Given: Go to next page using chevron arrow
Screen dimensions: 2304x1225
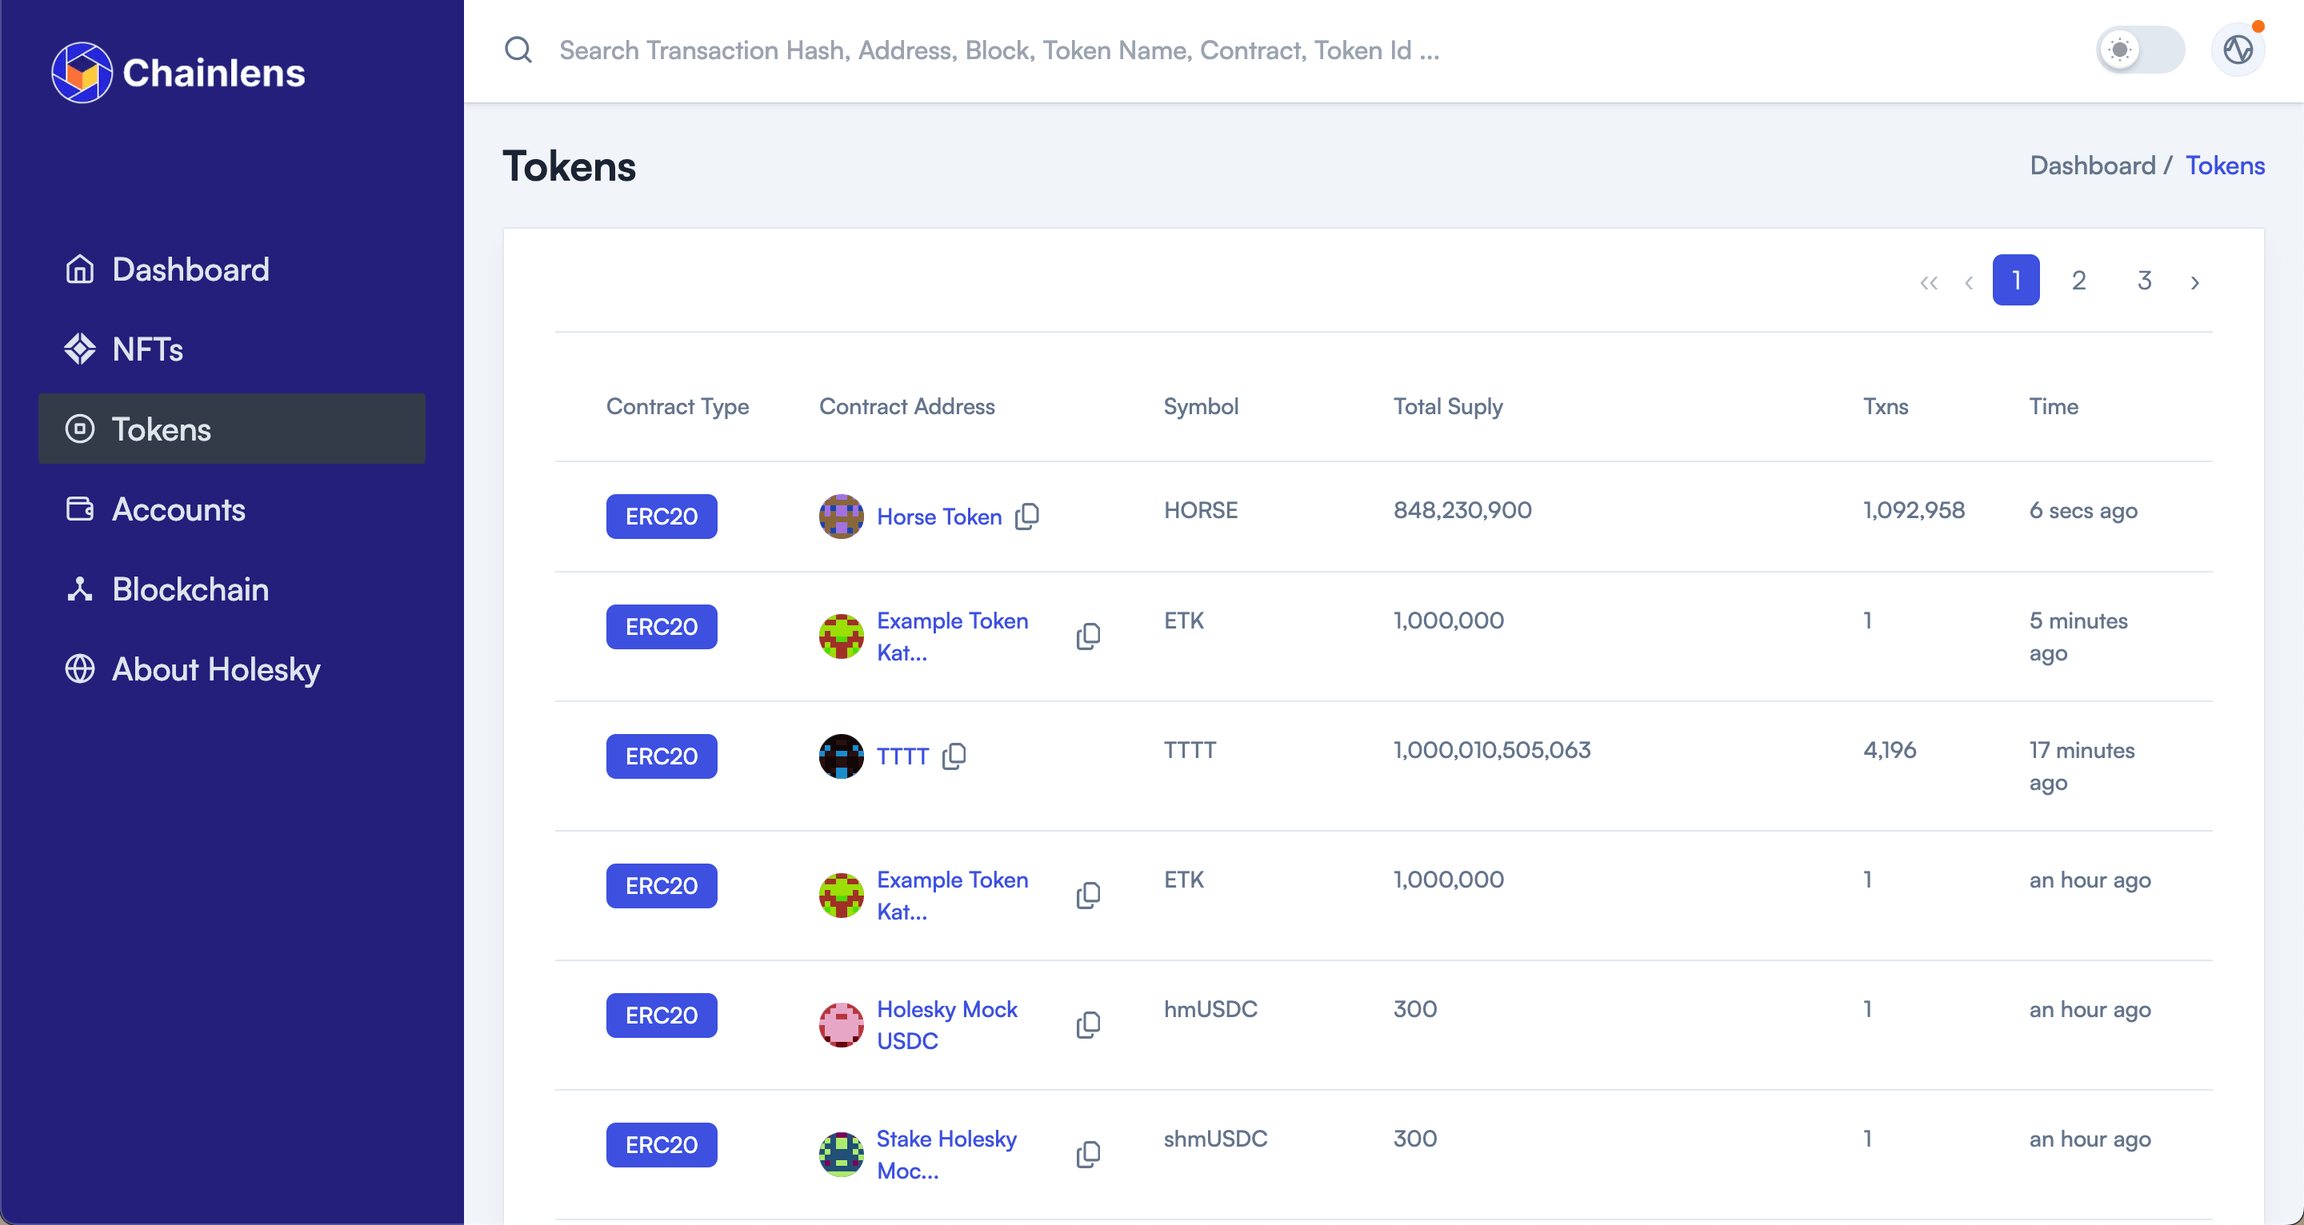Looking at the screenshot, I should coord(2195,281).
